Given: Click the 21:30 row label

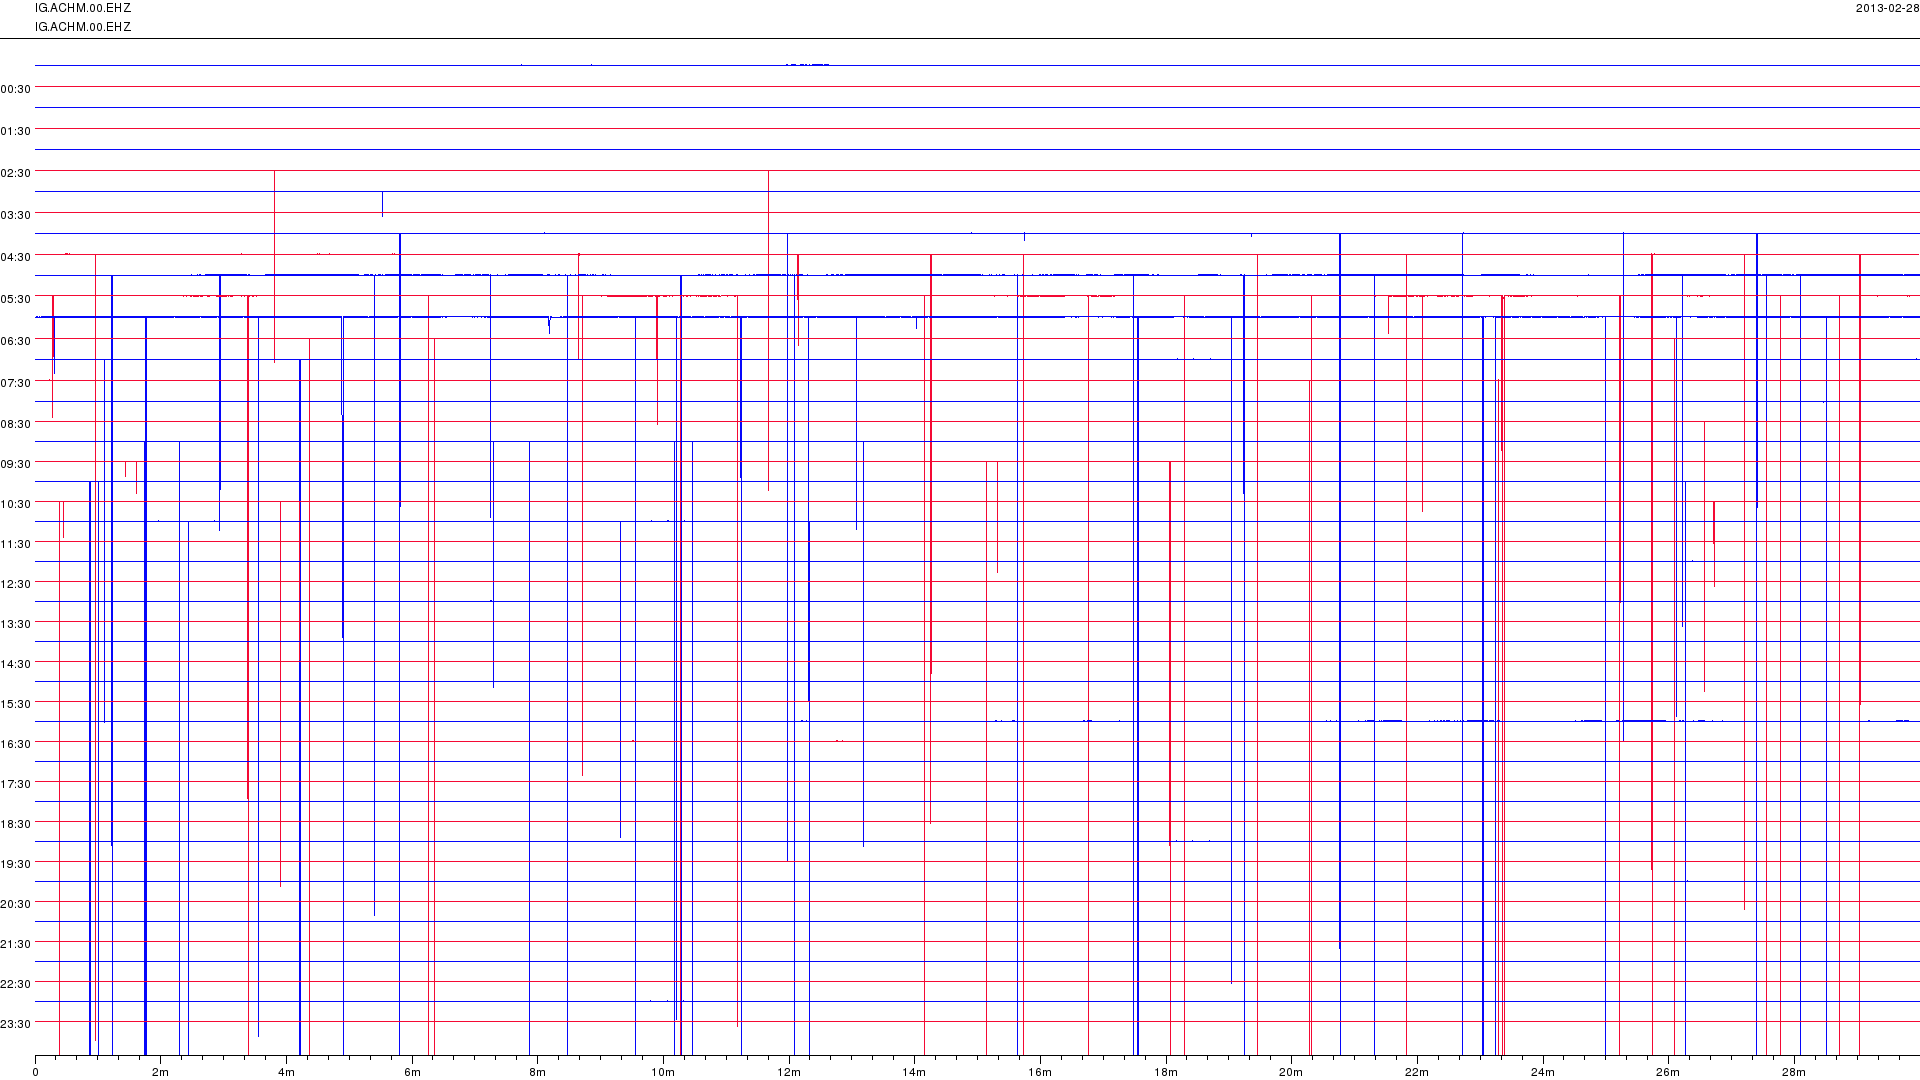Looking at the screenshot, I should (16, 944).
